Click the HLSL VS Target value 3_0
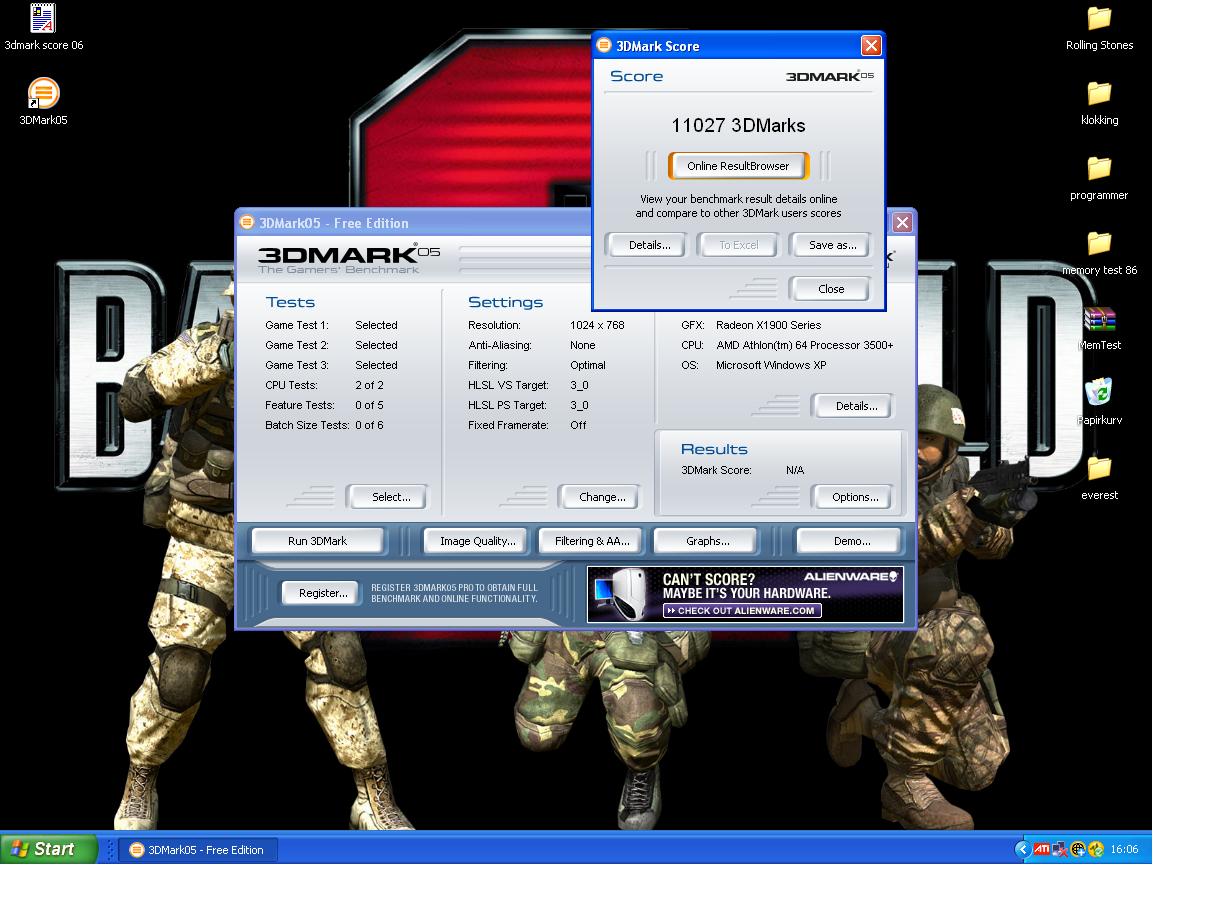Image resolution: width=1218 pixels, height=907 pixels. tap(579, 385)
